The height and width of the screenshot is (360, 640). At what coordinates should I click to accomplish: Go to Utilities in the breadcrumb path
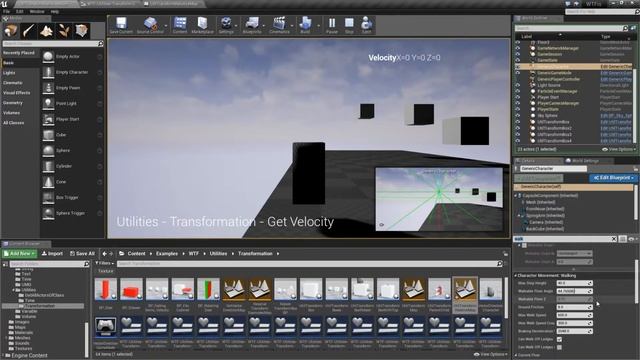[x=218, y=253]
